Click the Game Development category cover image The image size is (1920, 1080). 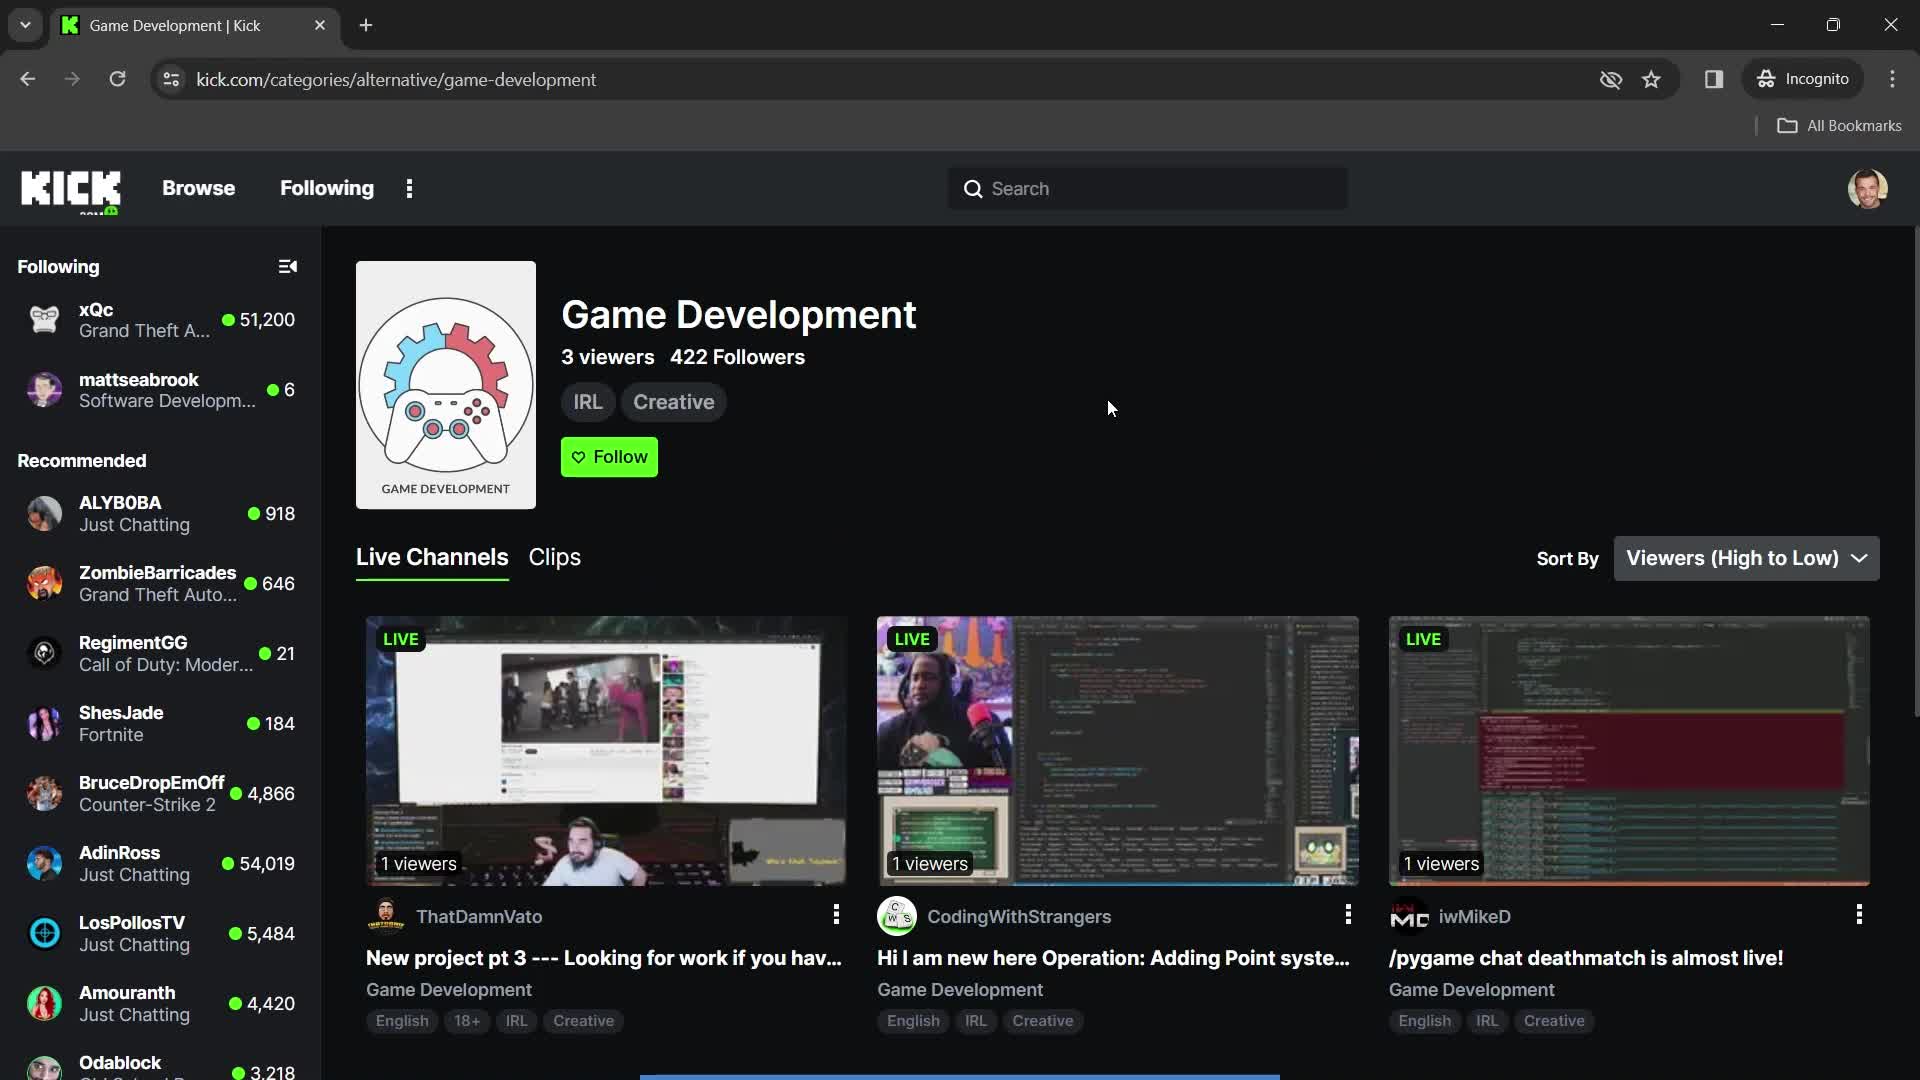coord(446,385)
